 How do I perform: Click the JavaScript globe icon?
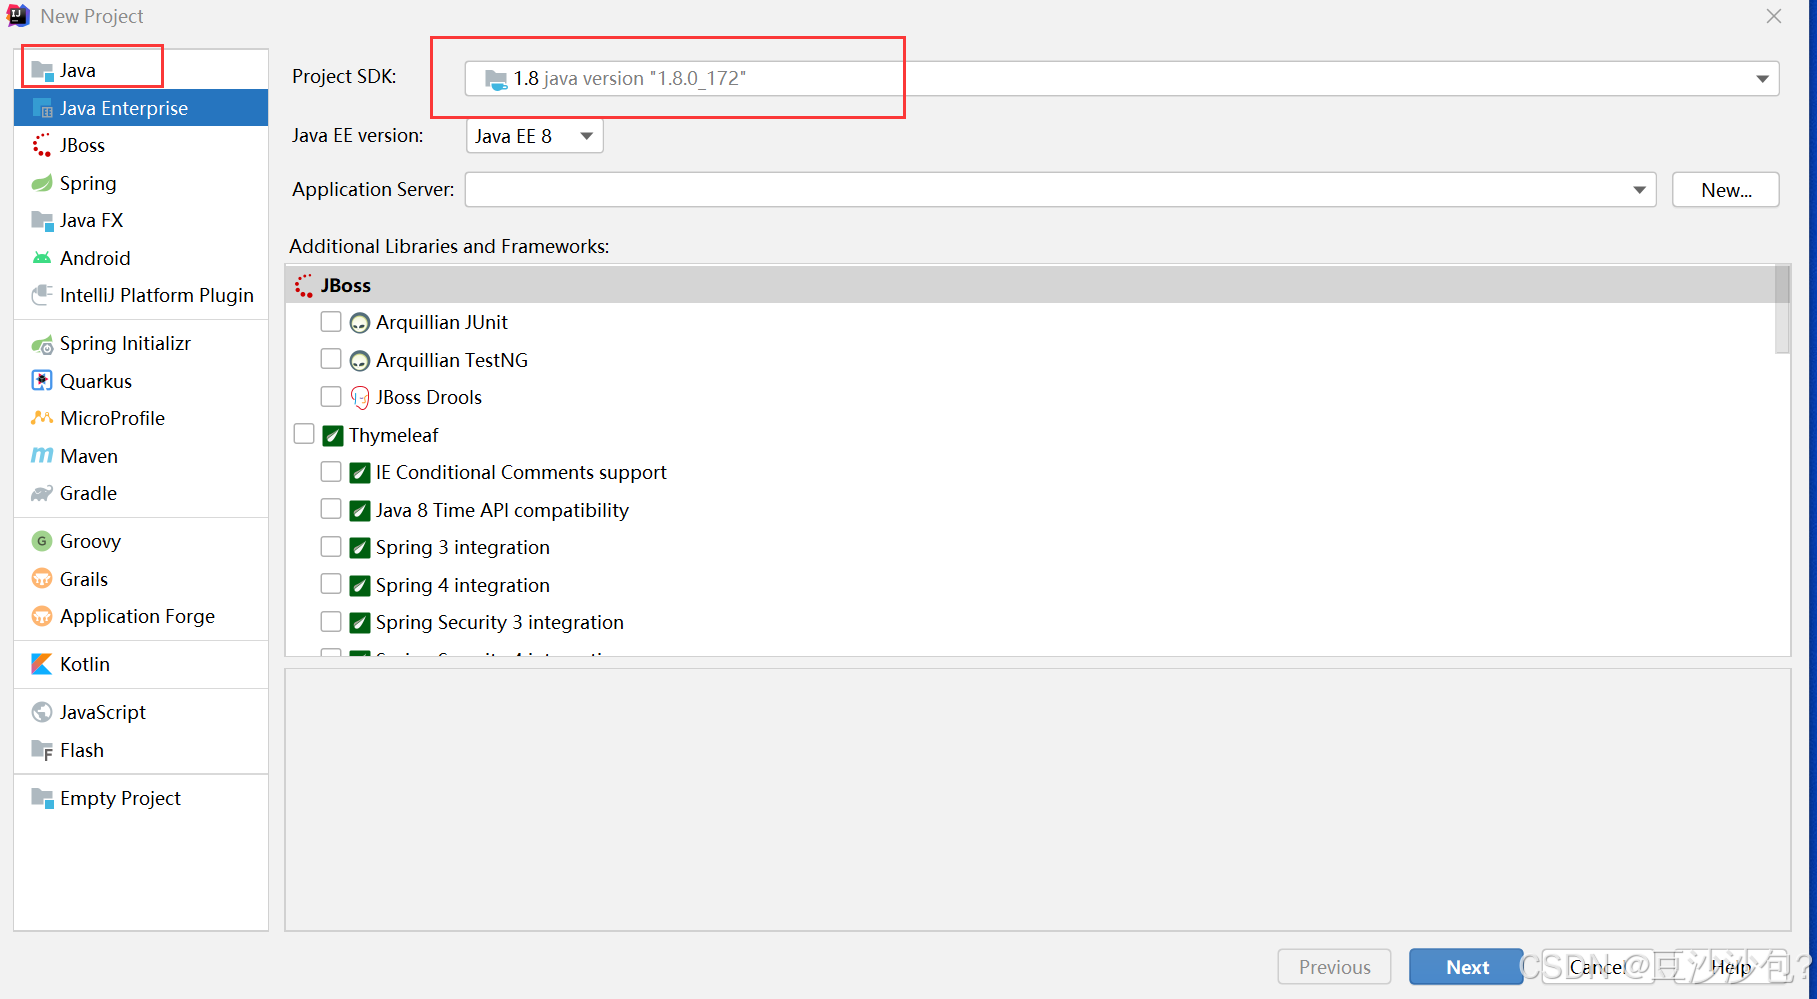[x=42, y=712]
